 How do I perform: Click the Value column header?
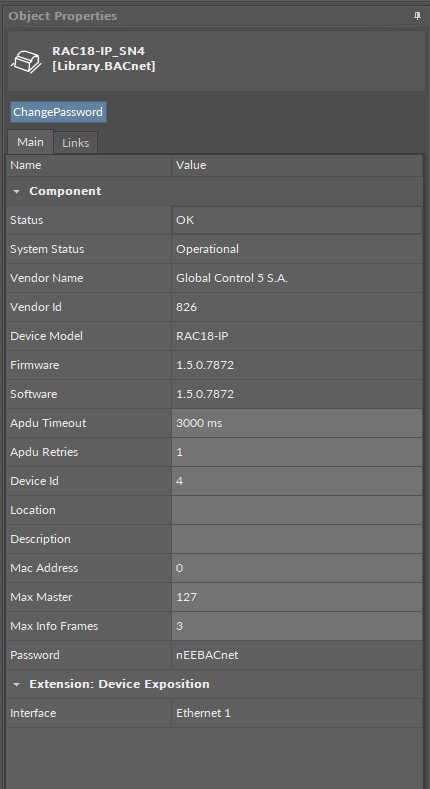pyautogui.click(x=297, y=165)
